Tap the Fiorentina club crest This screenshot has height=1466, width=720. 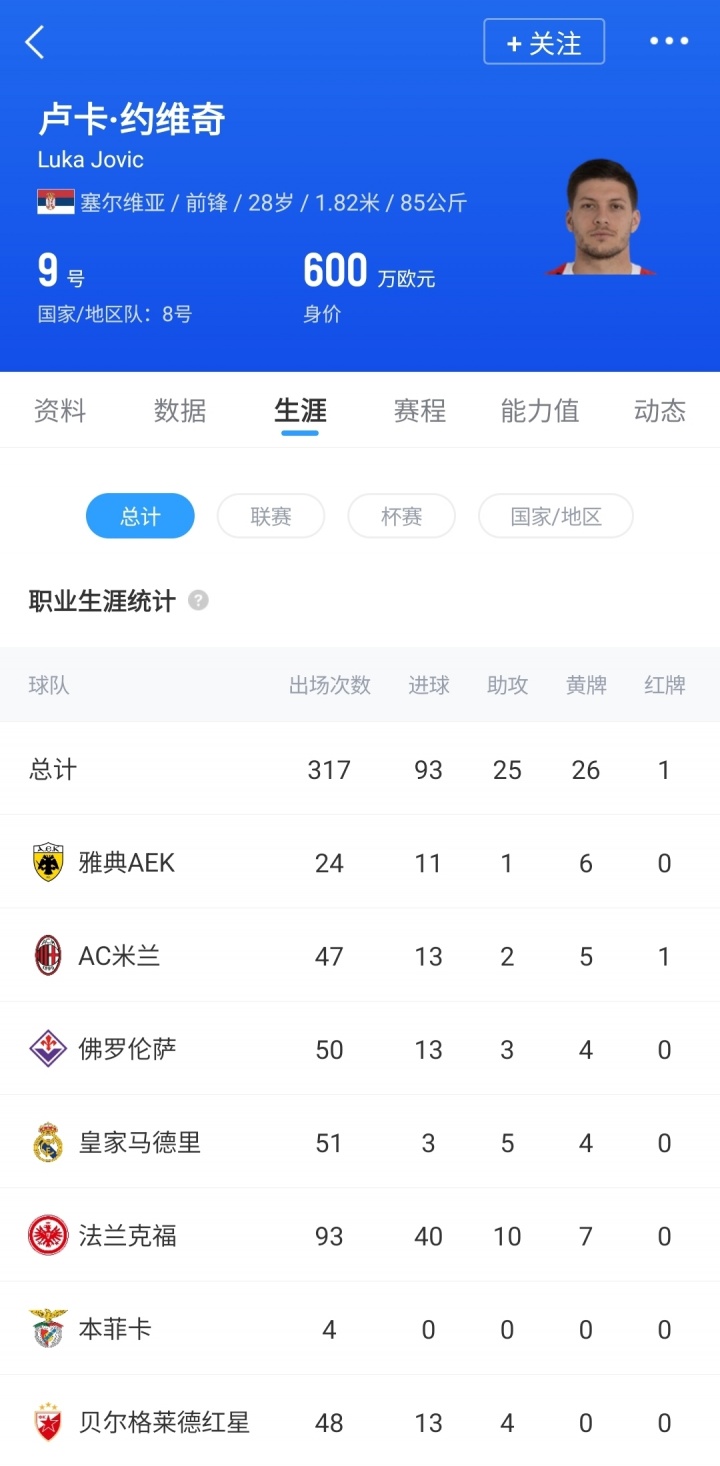(47, 1049)
